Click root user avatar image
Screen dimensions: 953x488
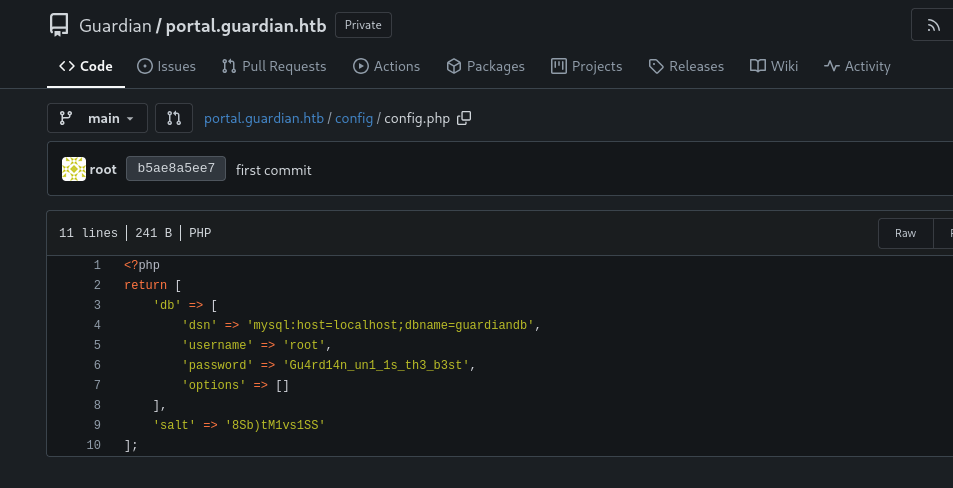click(x=74, y=169)
